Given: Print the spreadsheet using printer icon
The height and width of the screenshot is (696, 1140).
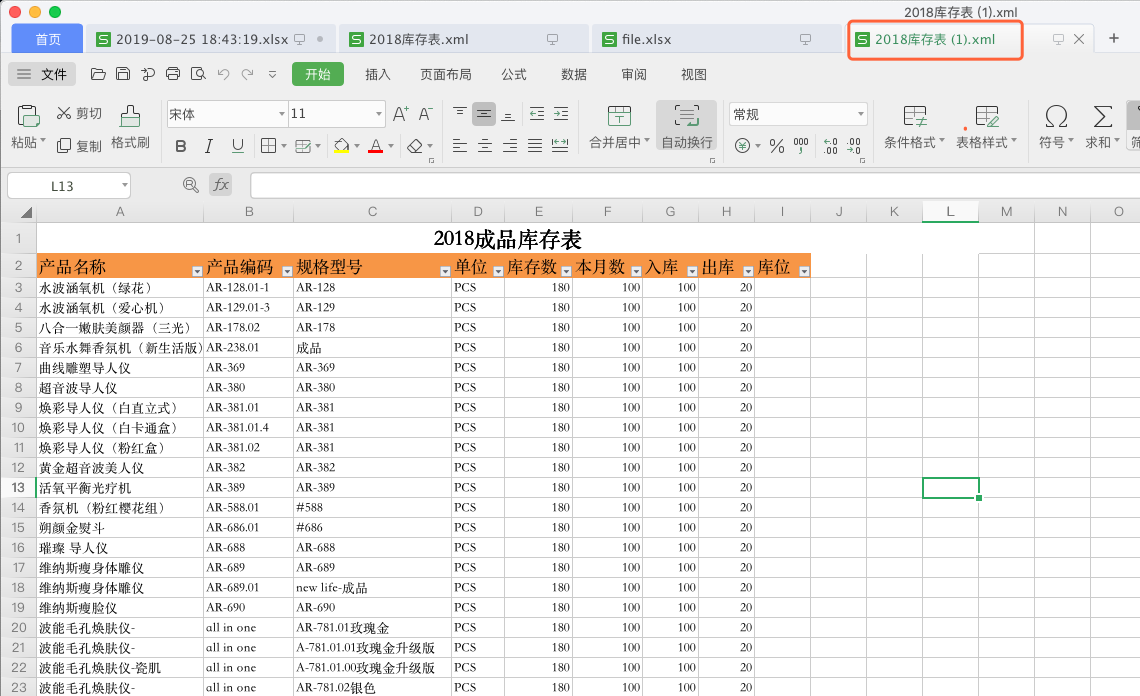Looking at the screenshot, I should (172, 74).
